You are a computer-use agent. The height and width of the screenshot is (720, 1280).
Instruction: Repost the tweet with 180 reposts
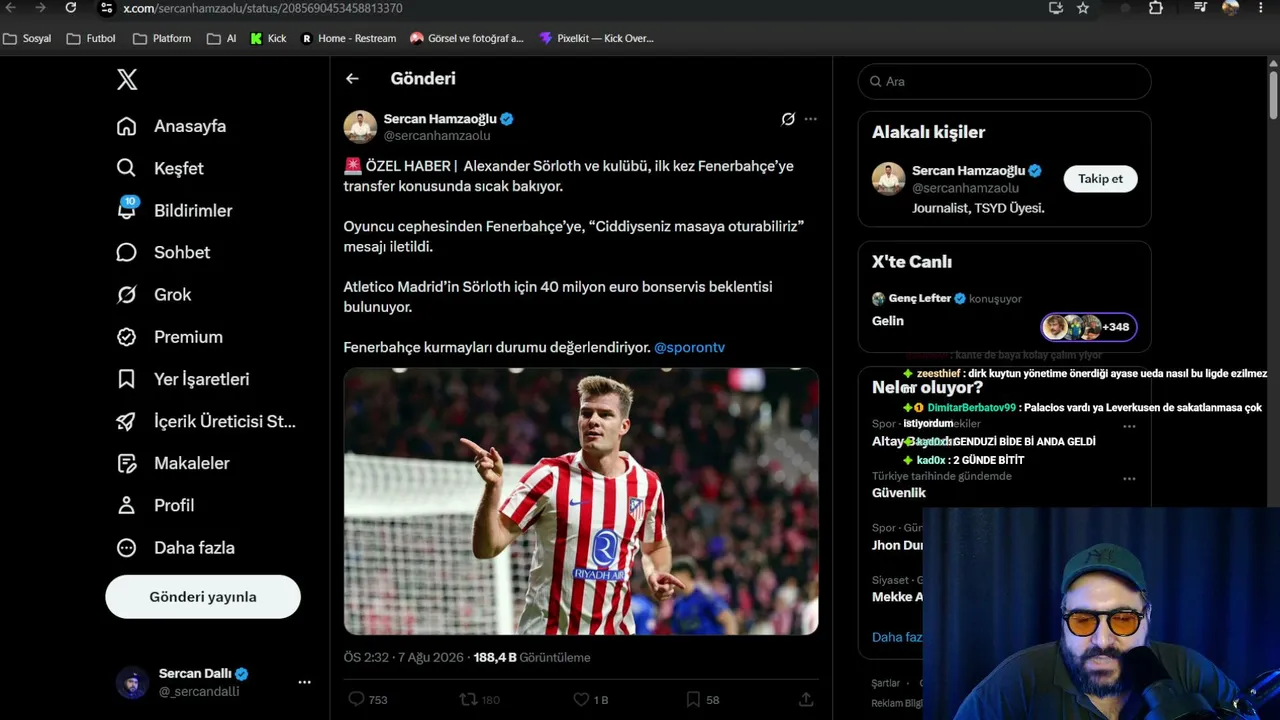pos(468,699)
